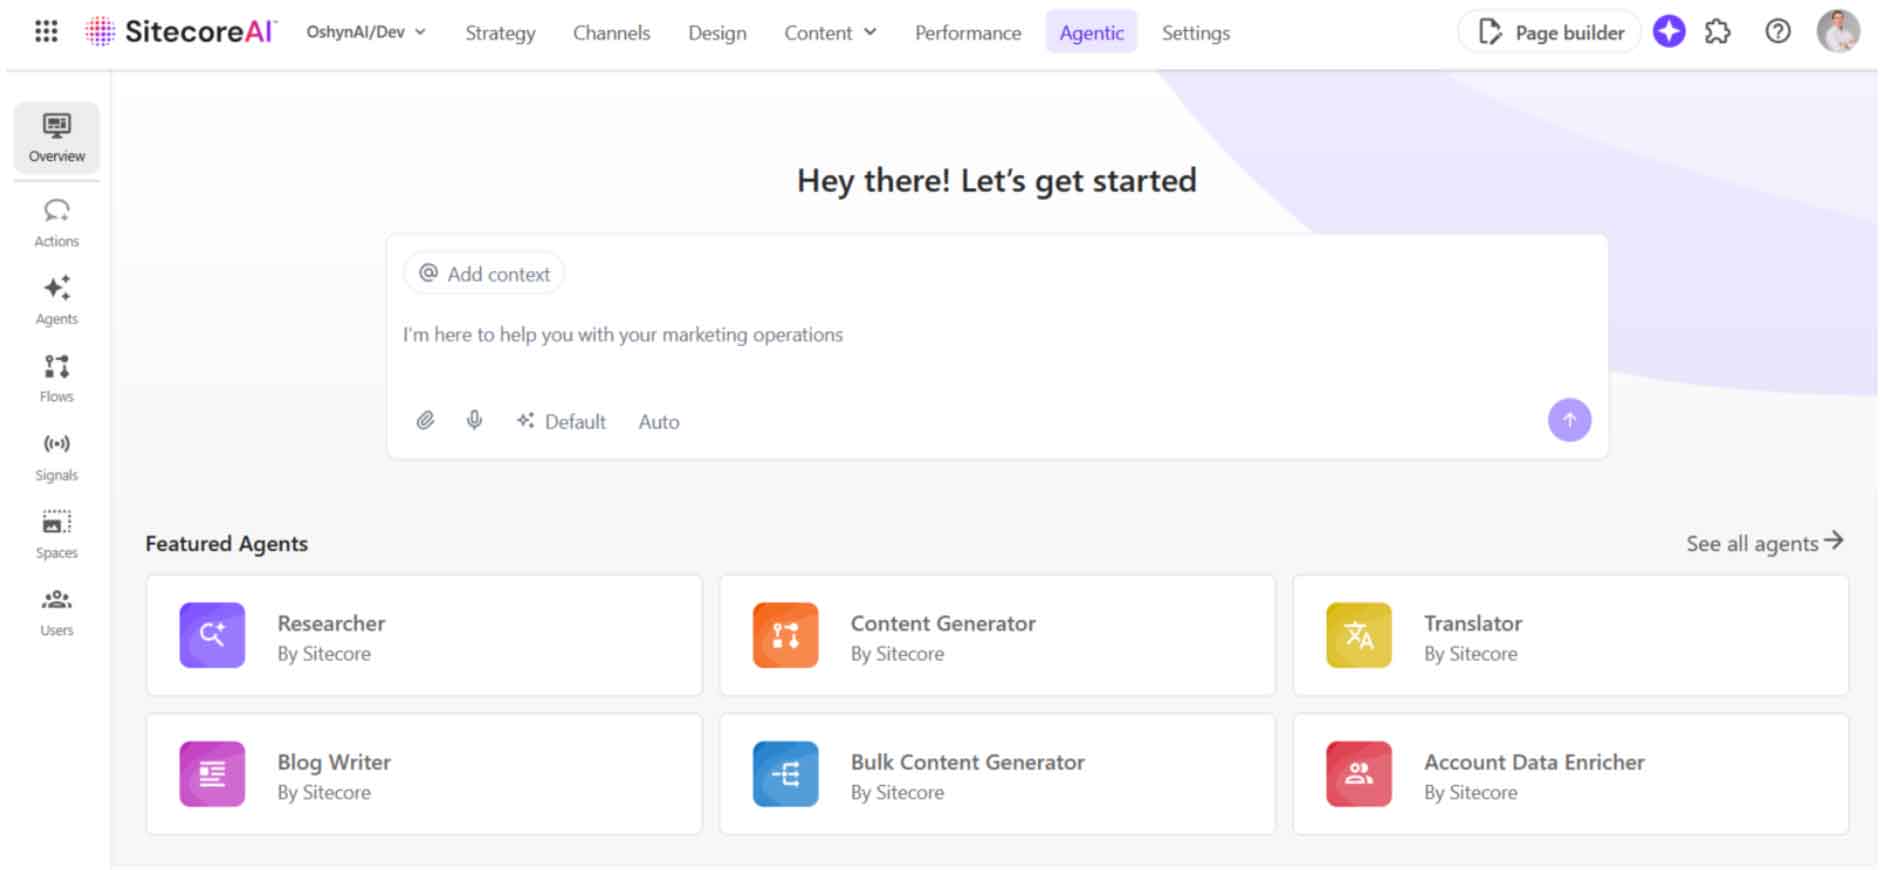The width and height of the screenshot is (1880, 870).
Task: Open the help question mark icon
Action: pyautogui.click(x=1777, y=32)
